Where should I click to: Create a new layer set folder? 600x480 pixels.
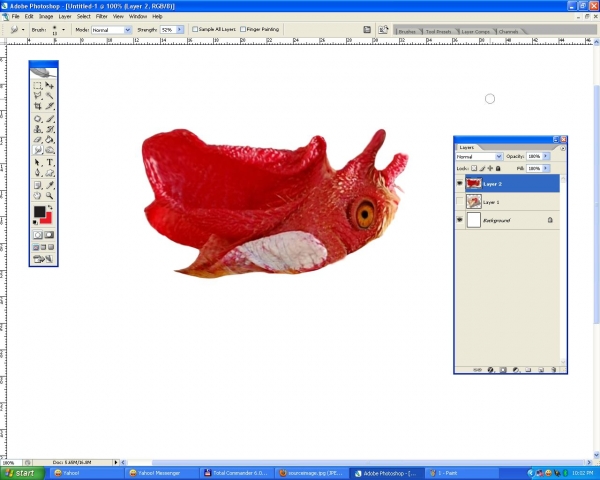[528, 370]
